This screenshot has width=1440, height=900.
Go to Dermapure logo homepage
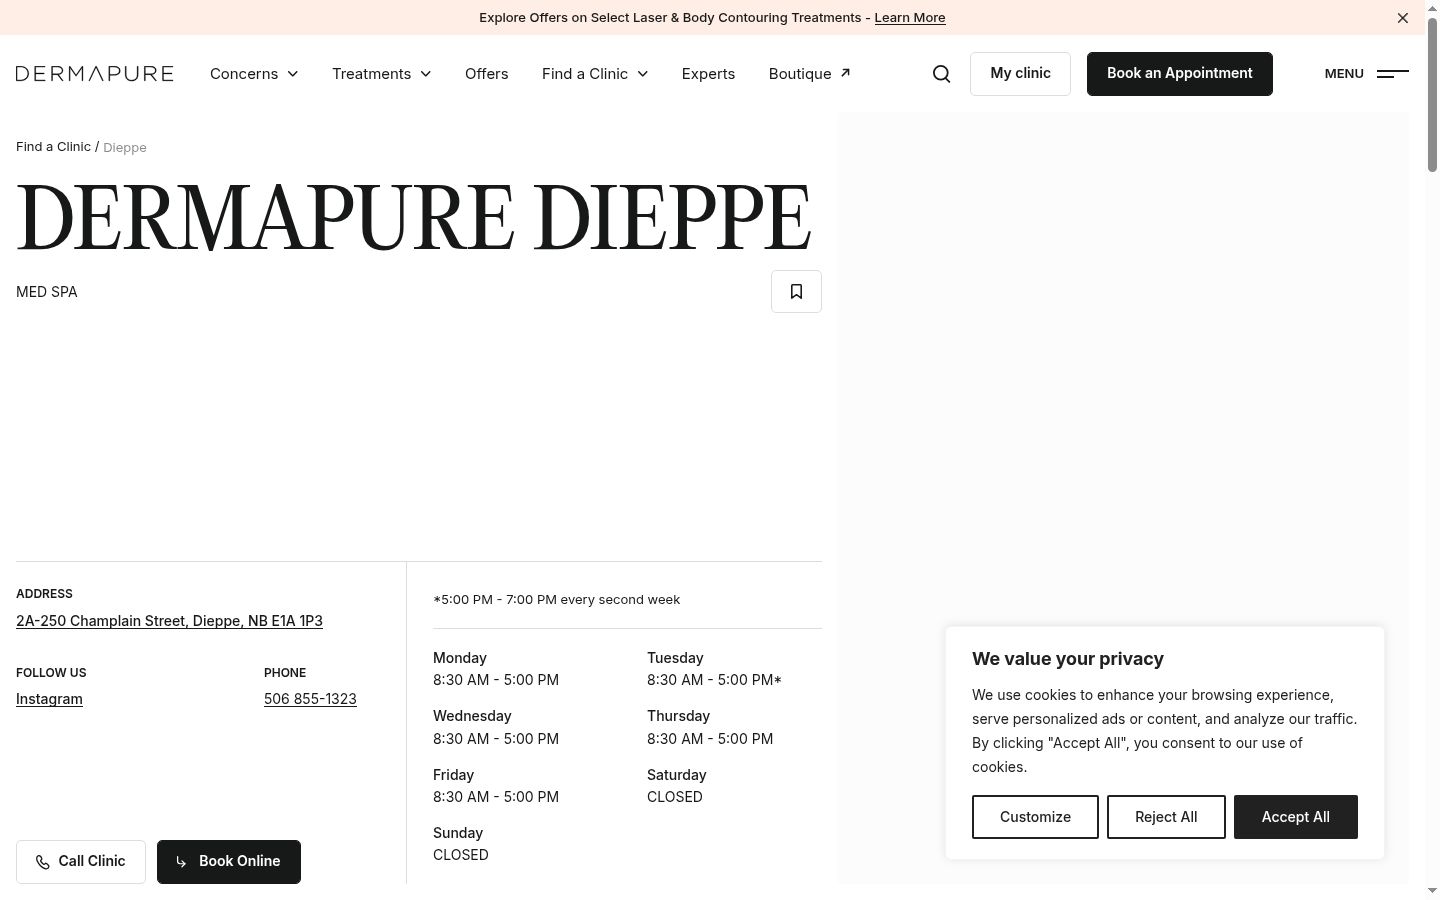(x=95, y=74)
